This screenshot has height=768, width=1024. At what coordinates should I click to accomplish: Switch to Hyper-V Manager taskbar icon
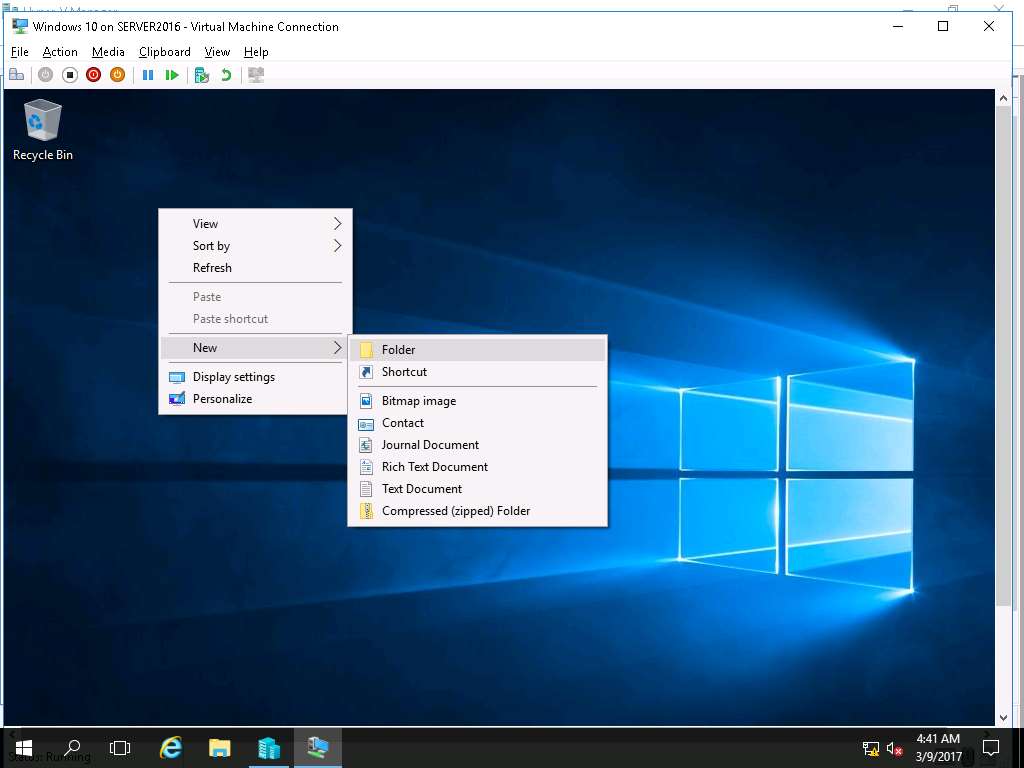268,748
